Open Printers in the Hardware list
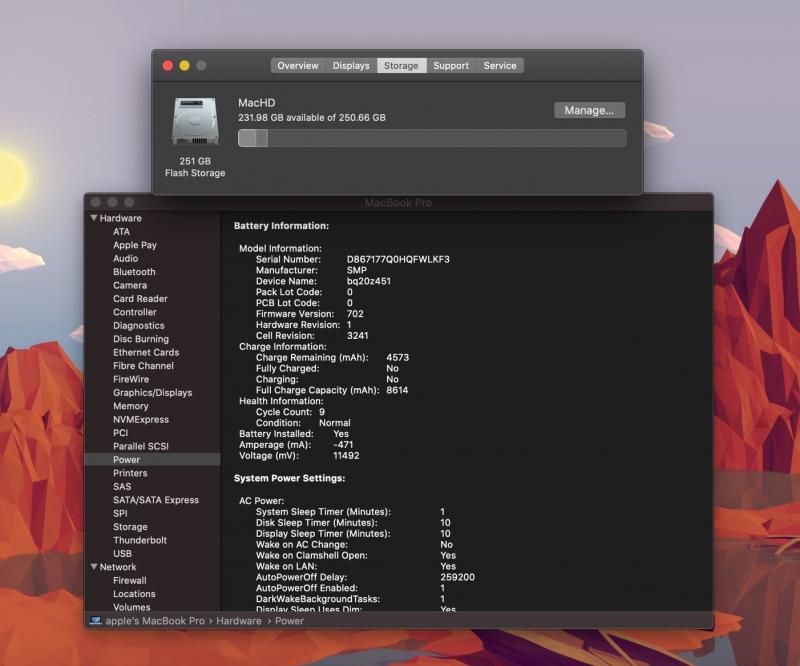This screenshot has height=666, width=800. point(130,473)
